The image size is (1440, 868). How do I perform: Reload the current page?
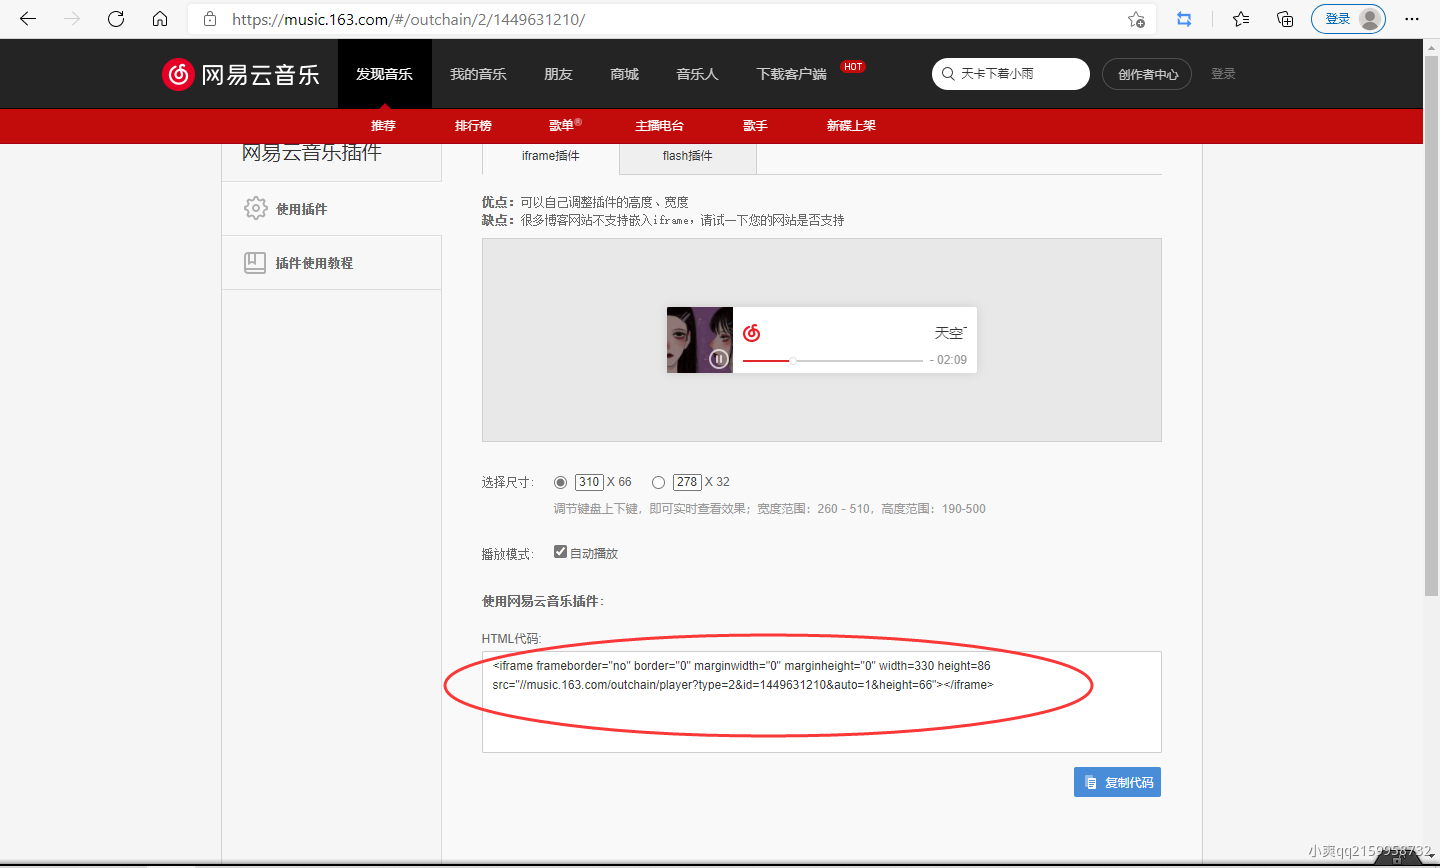pyautogui.click(x=116, y=19)
